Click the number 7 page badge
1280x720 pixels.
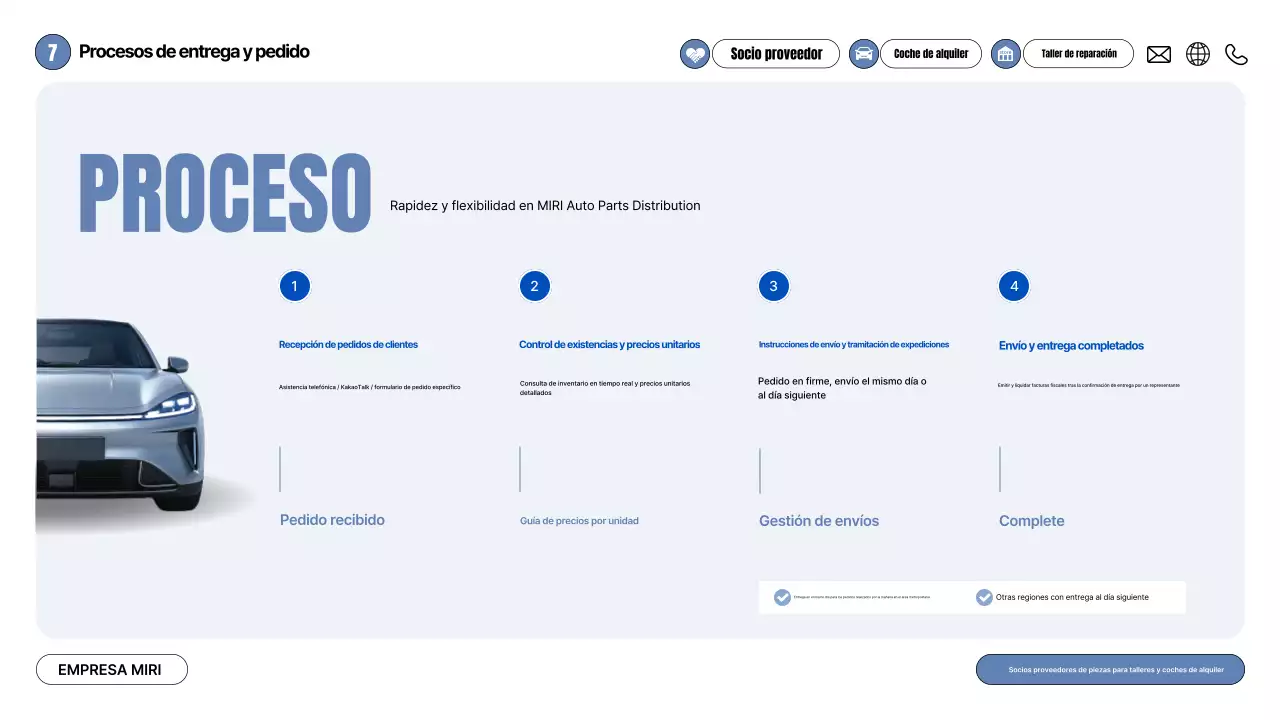pos(53,52)
